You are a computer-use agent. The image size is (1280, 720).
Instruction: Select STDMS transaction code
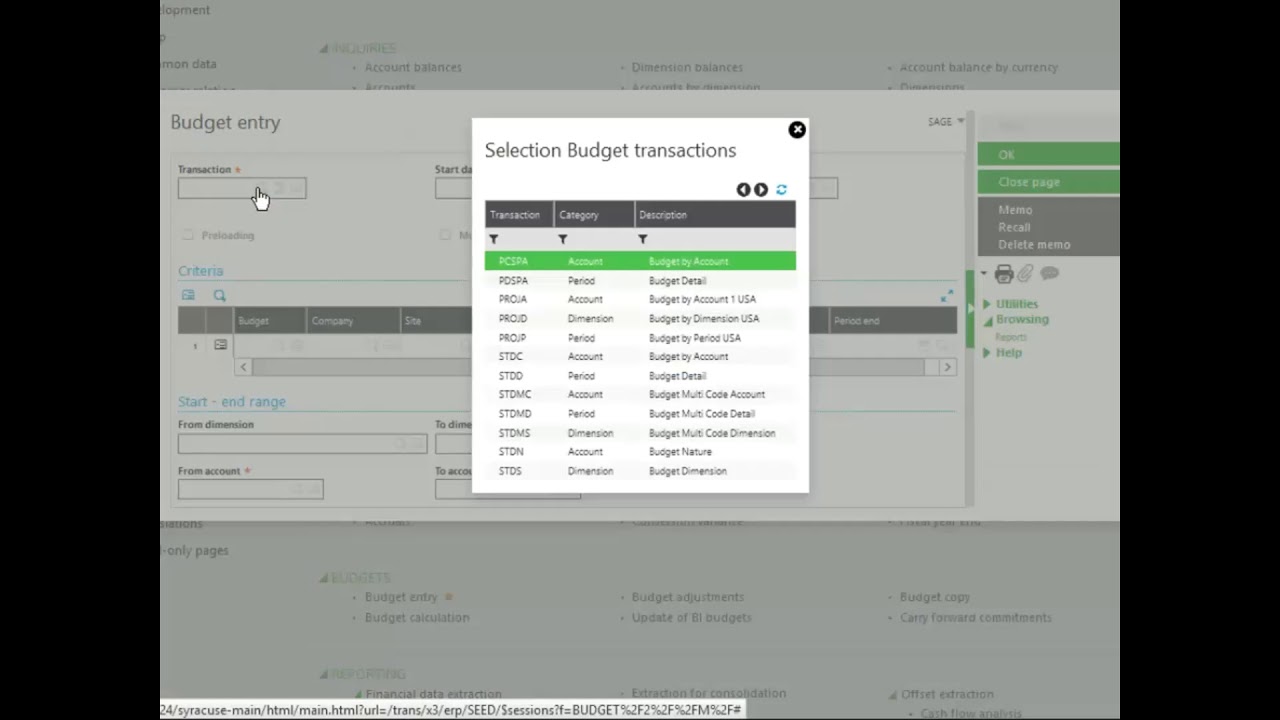pos(514,433)
